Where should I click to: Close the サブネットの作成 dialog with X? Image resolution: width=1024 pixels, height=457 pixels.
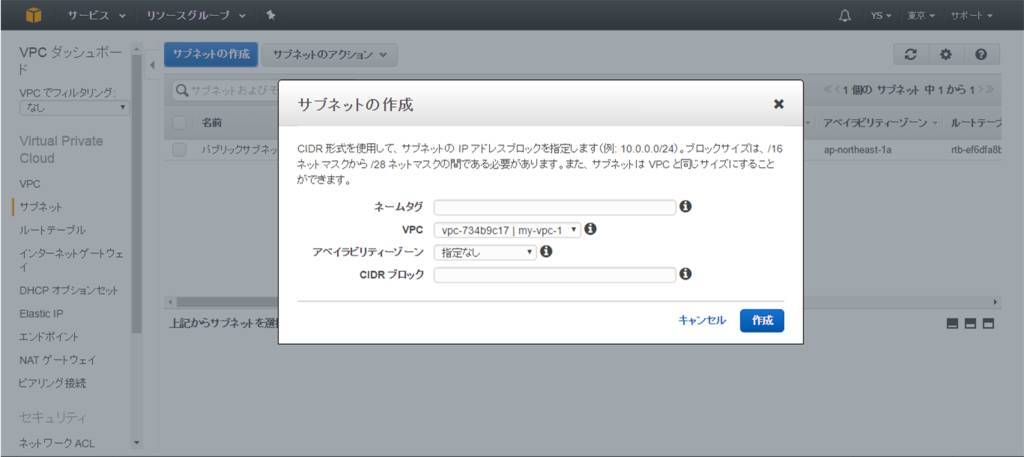pyautogui.click(x=778, y=104)
